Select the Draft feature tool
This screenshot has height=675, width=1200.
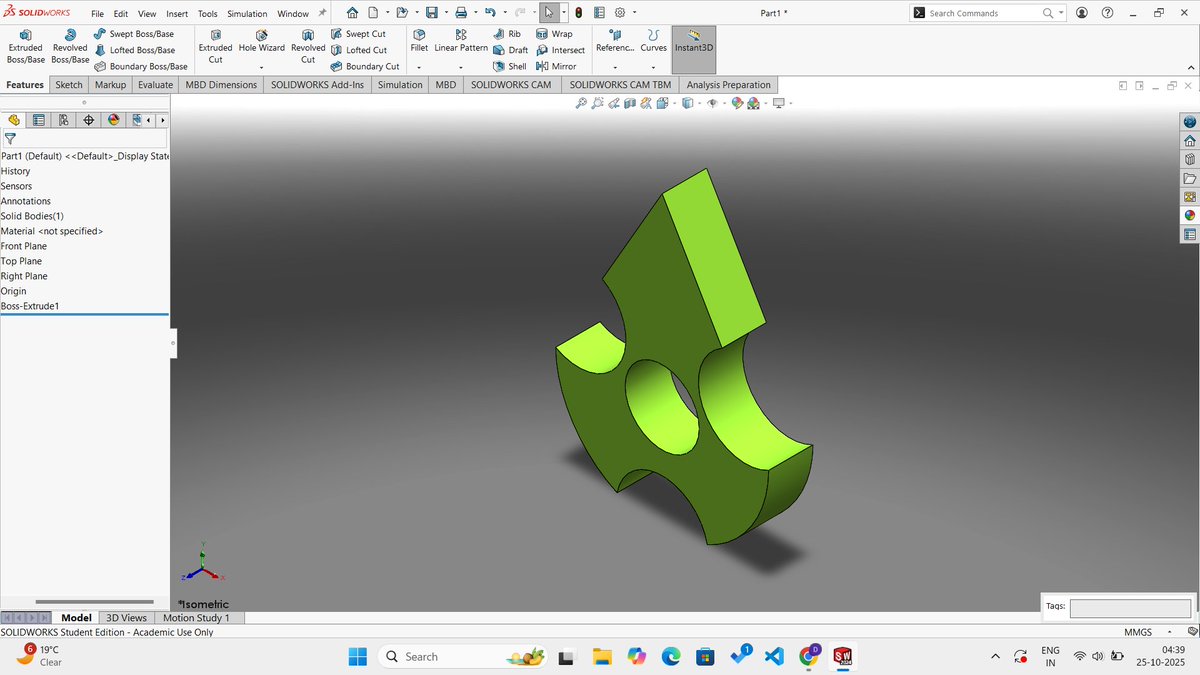coord(510,50)
